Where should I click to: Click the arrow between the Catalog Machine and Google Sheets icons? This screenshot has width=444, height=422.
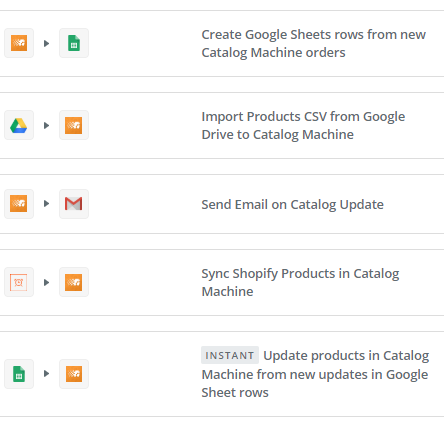pos(46,43)
